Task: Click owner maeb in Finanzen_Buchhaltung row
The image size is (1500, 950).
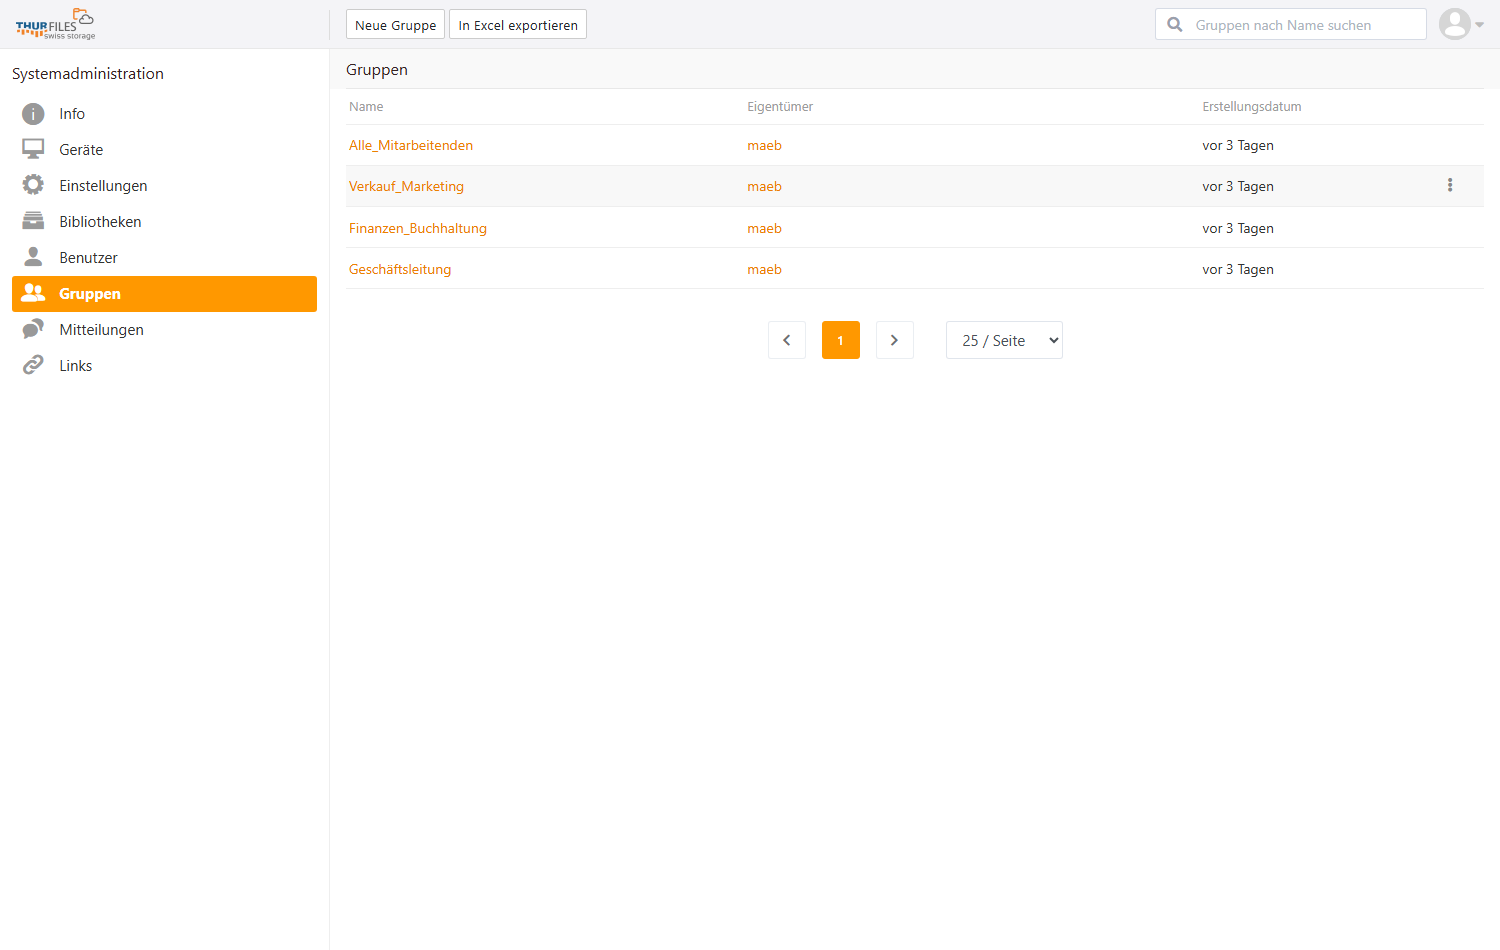Action: [764, 228]
